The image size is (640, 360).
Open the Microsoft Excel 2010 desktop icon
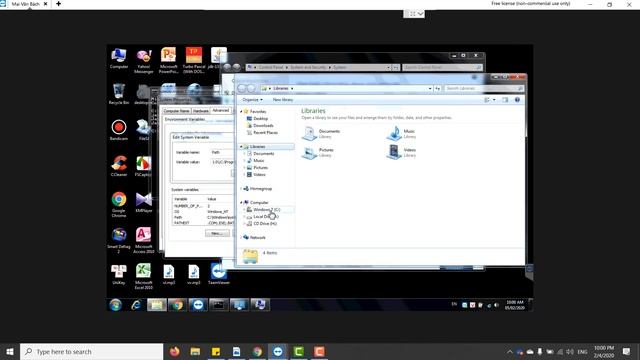coord(144,276)
